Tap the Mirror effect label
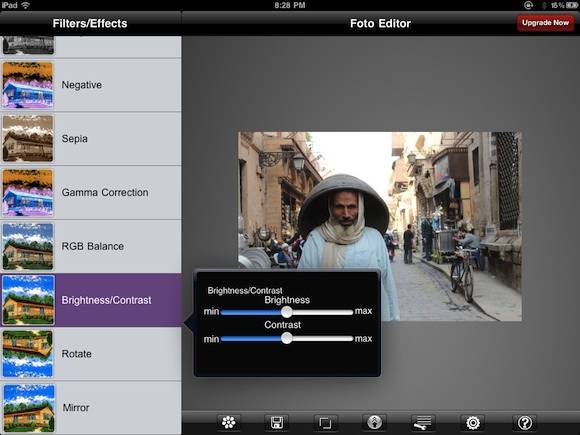Screen dimensions: 580x435 tap(76, 408)
